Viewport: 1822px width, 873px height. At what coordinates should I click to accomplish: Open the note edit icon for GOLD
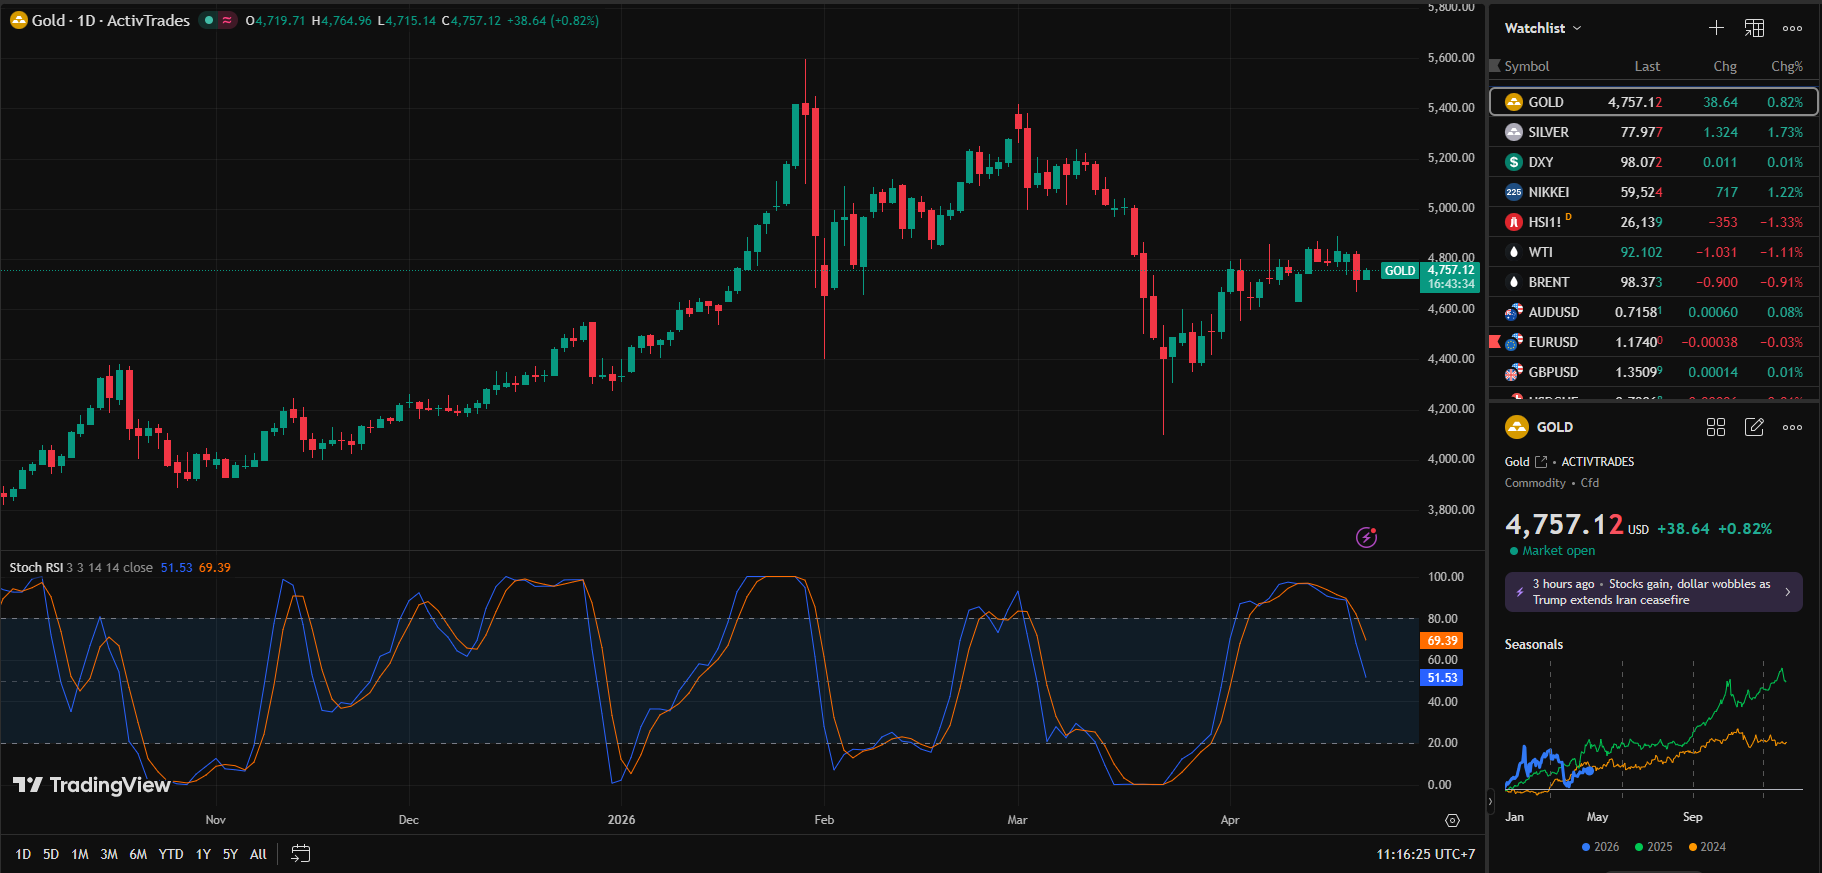pos(1754,427)
